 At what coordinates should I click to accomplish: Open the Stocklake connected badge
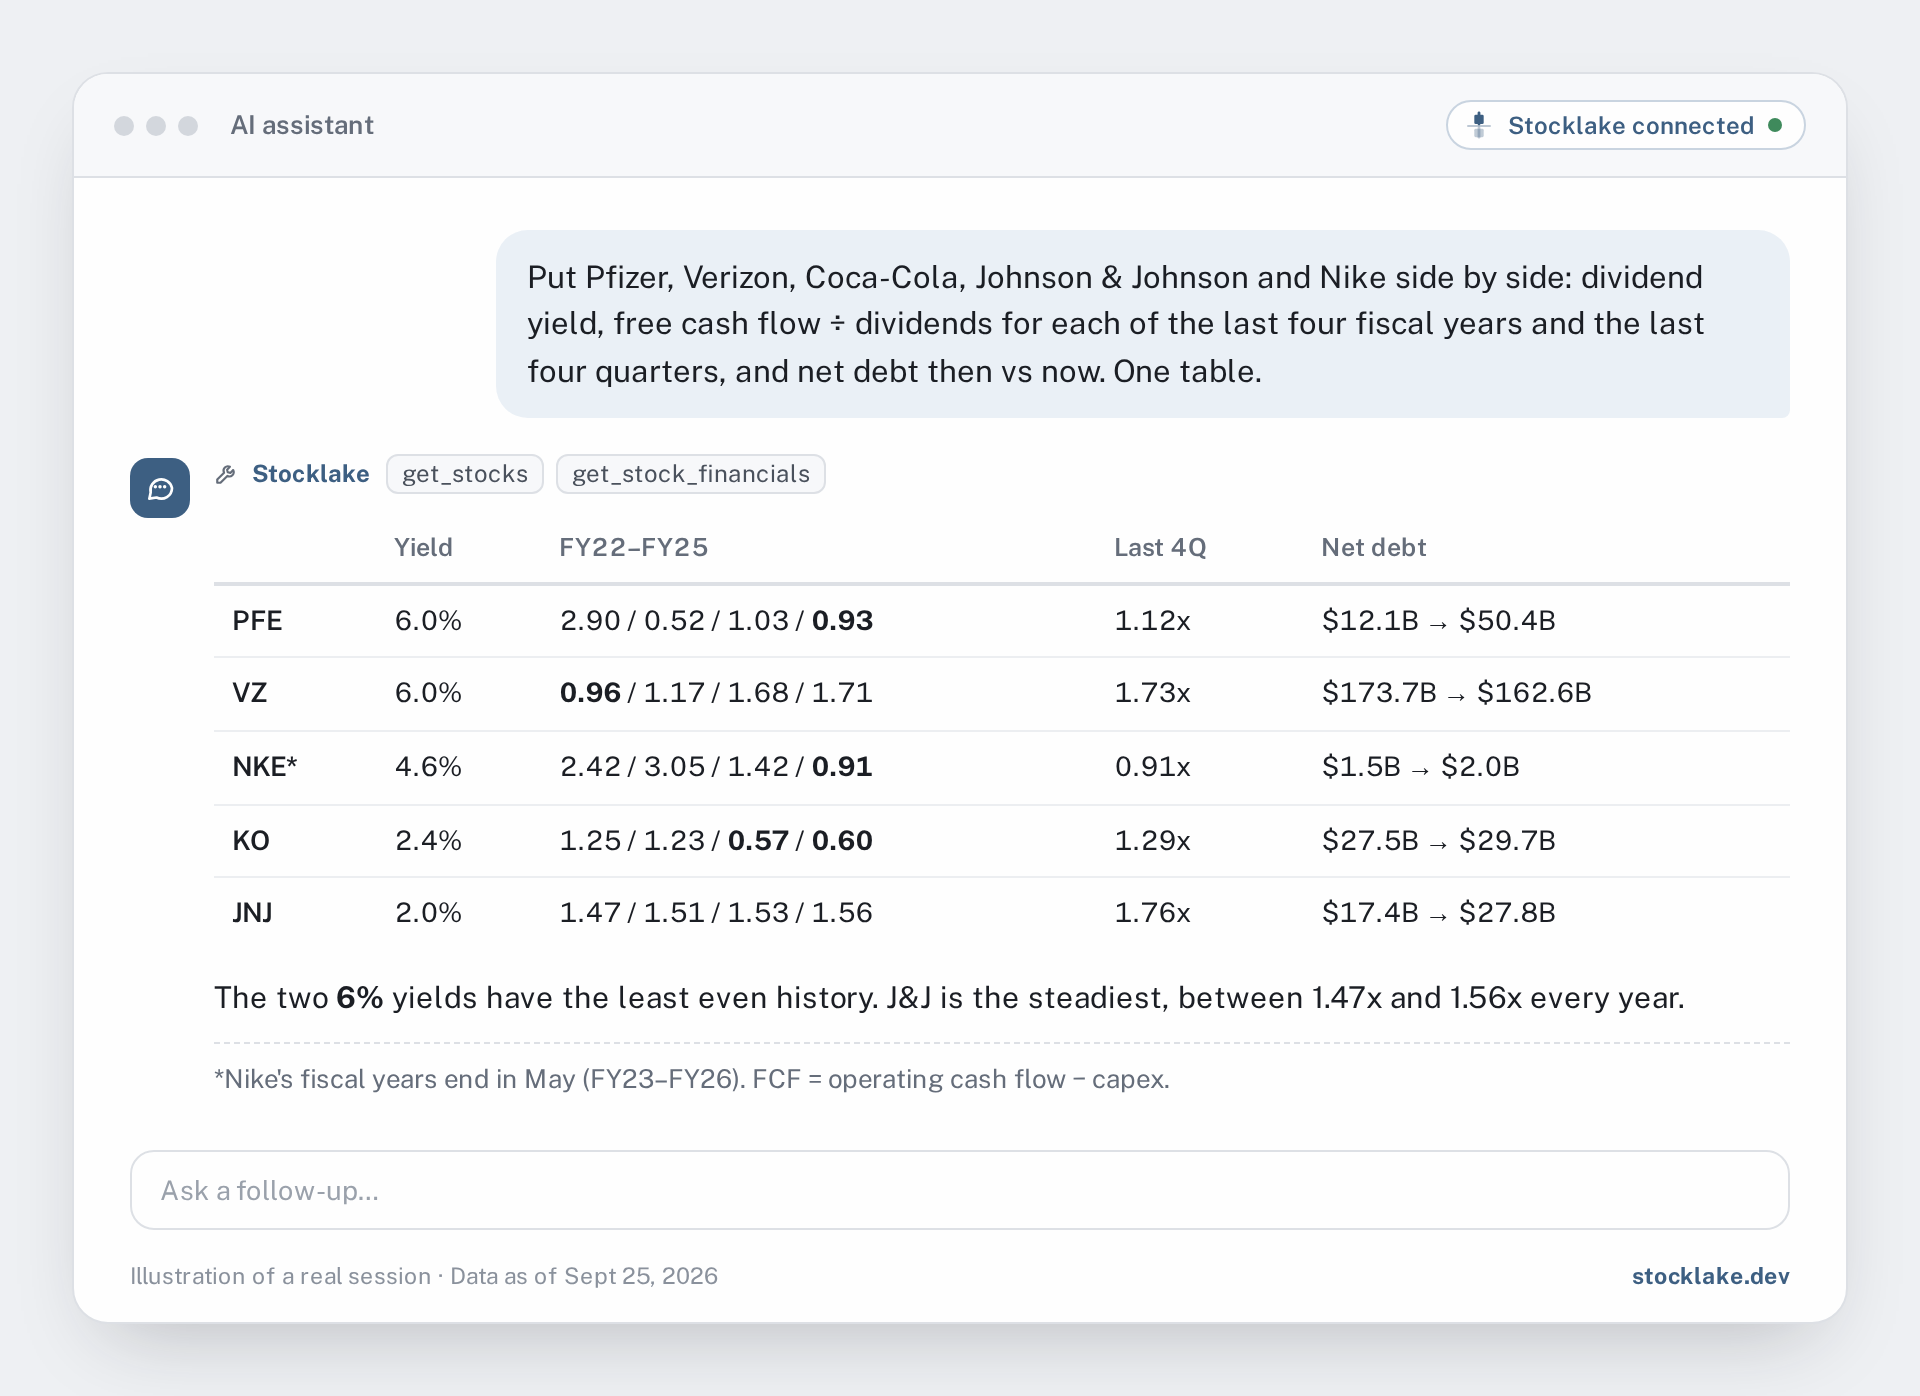point(1625,125)
